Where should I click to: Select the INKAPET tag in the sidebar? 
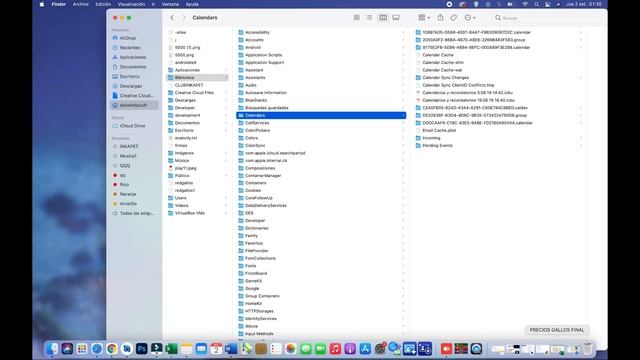(x=129, y=146)
